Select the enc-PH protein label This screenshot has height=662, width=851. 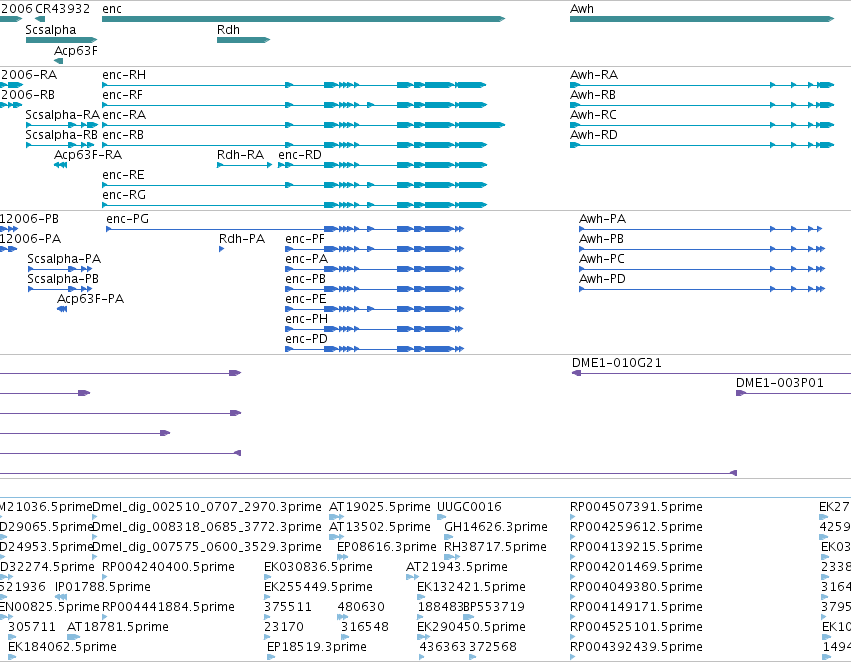pyautogui.click(x=307, y=320)
